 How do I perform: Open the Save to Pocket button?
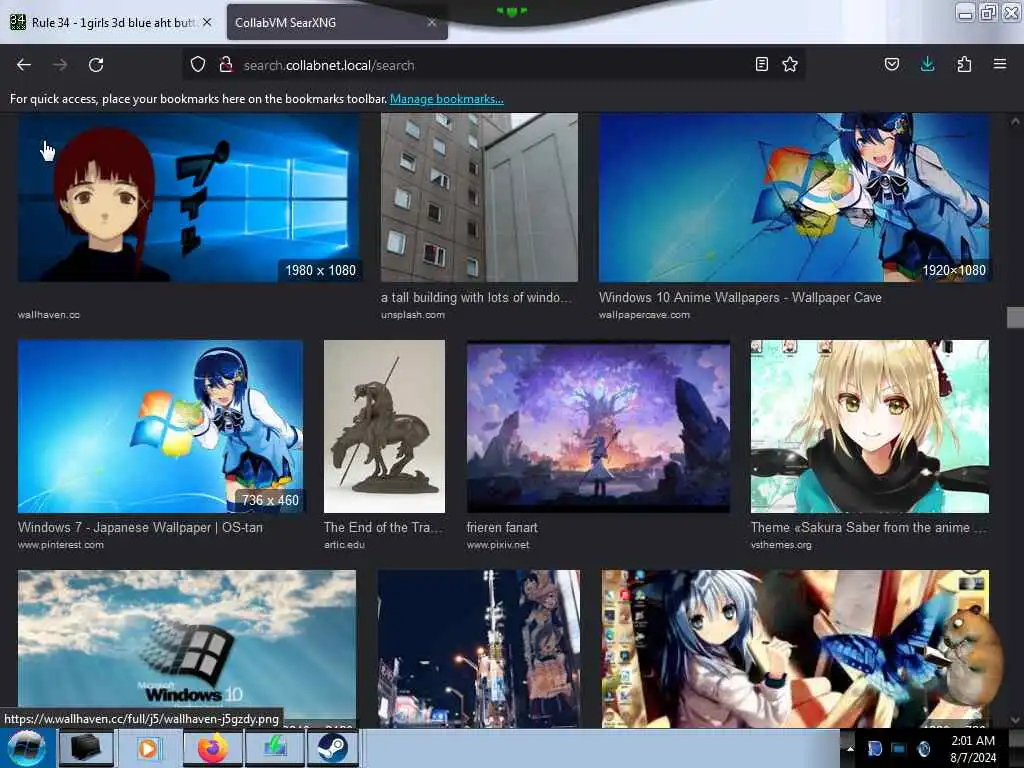tap(891, 64)
